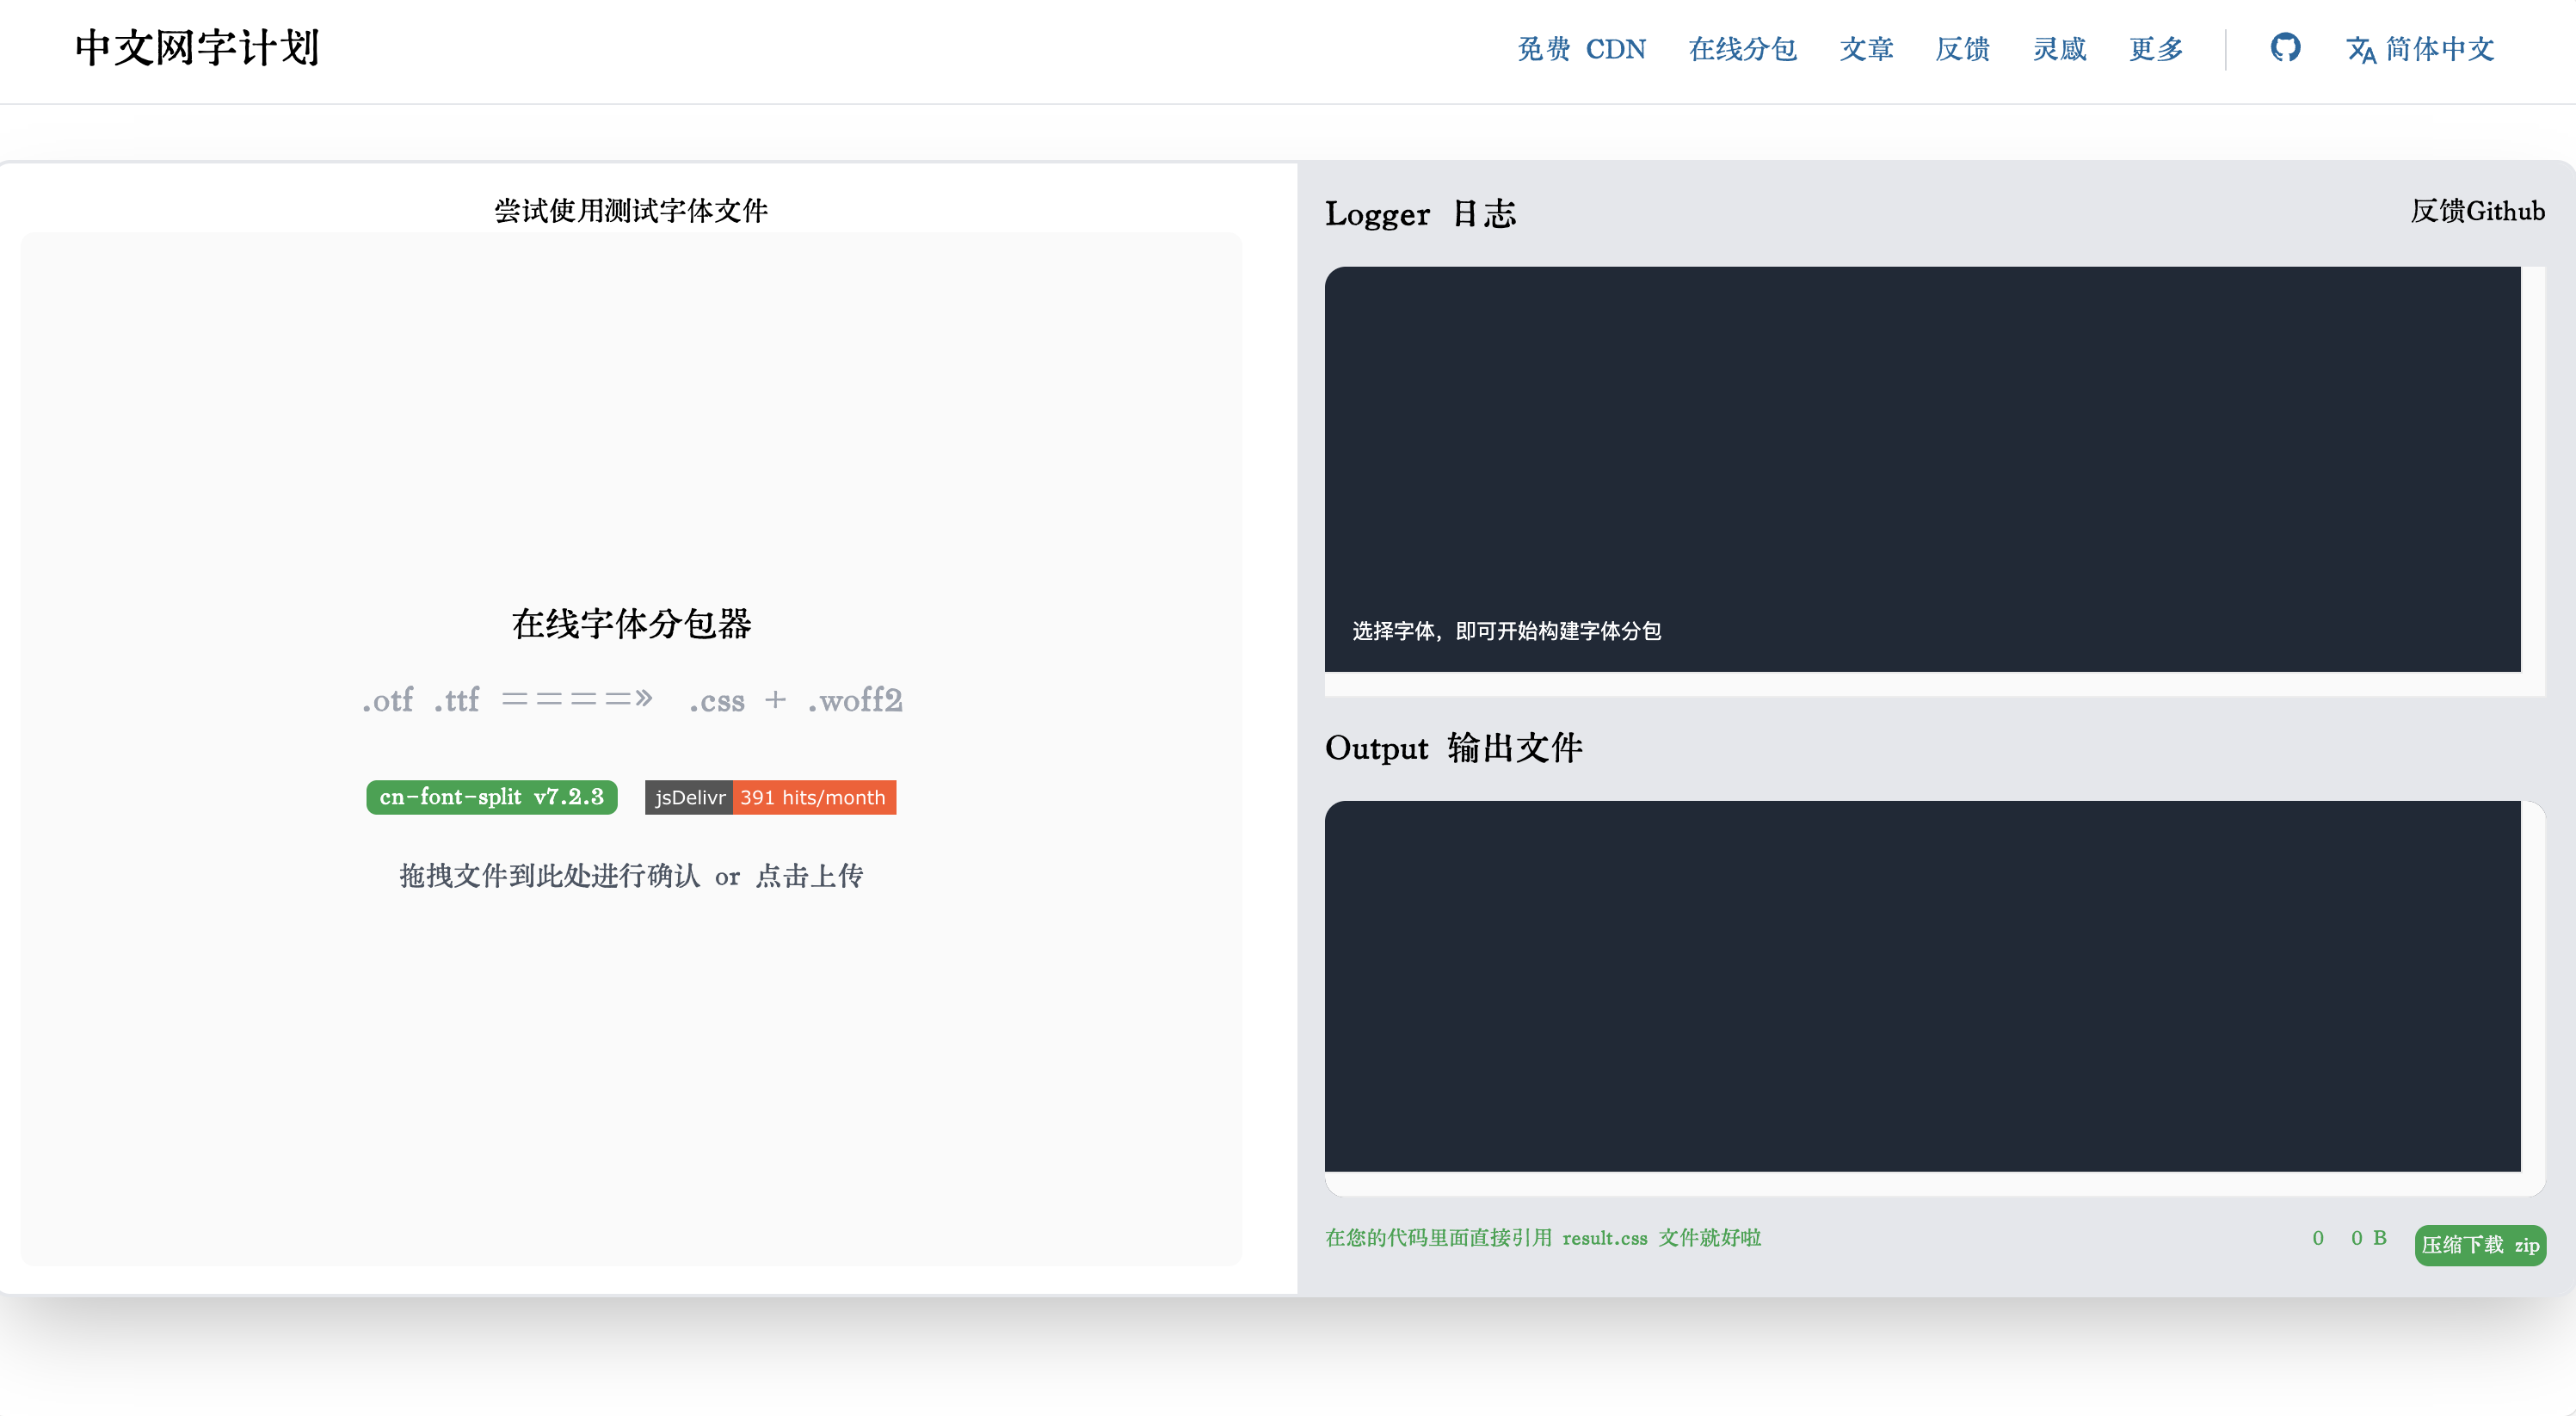Click the Logger 日志 heading
Screen dimensions: 2576x1416
pyautogui.click(x=1420, y=214)
